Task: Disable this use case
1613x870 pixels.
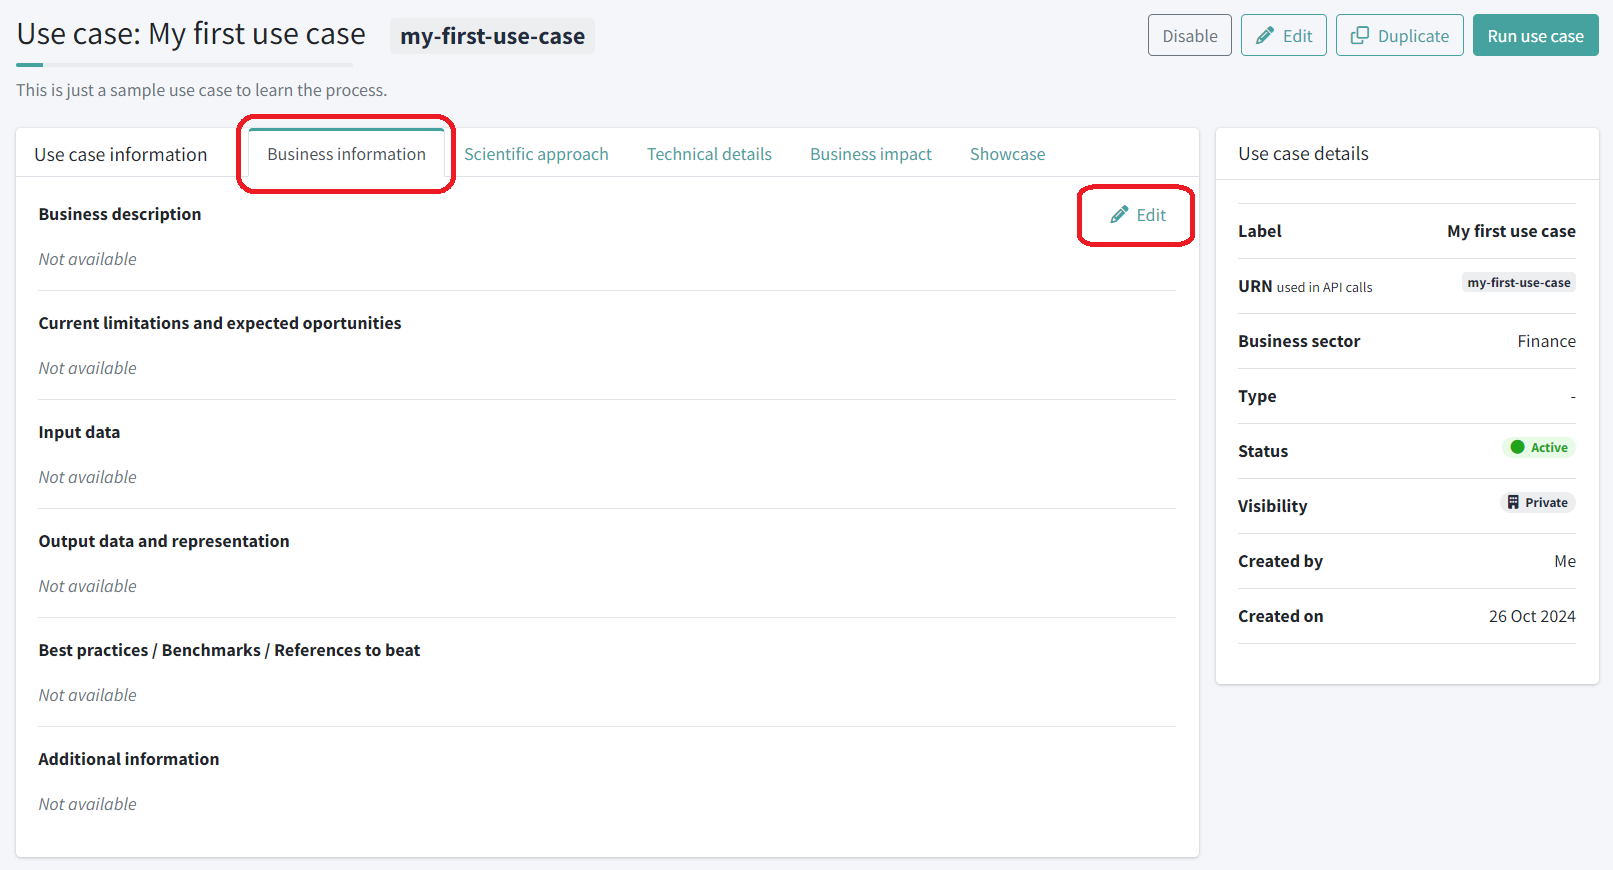Action: coord(1189,36)
